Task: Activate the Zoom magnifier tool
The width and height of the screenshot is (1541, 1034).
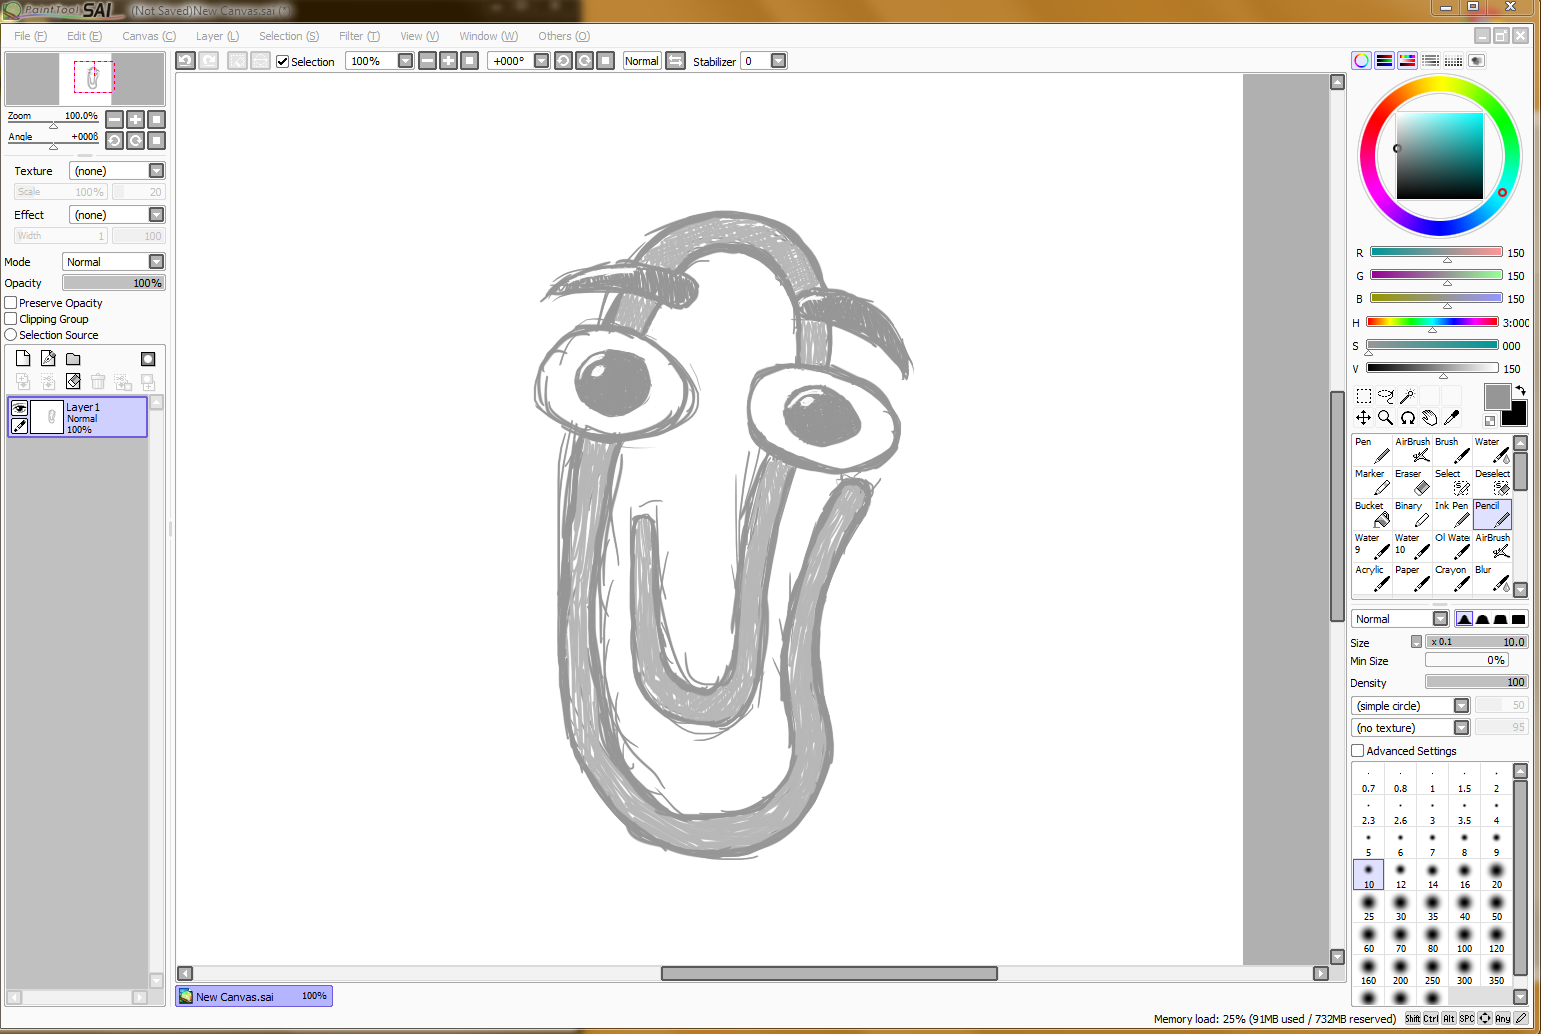Action: [x=1385, y=417]
